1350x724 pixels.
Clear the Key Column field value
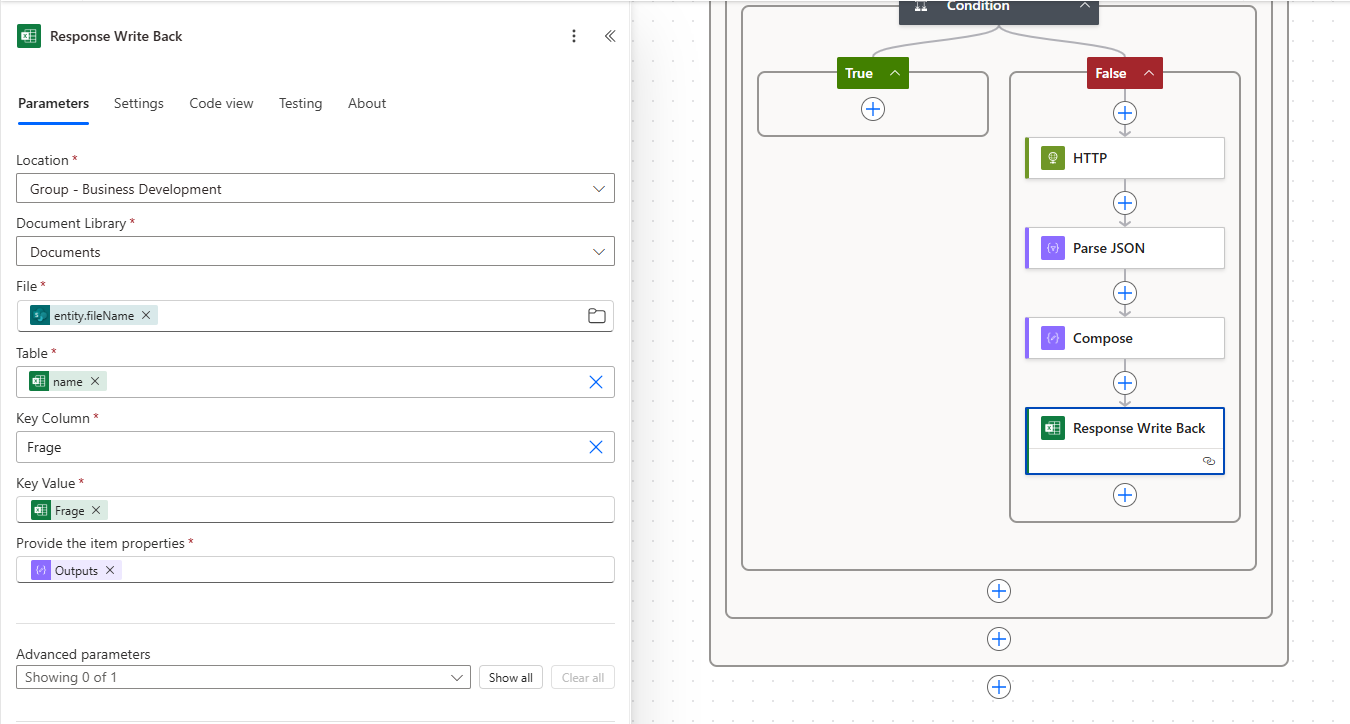[x=596, y=447]
